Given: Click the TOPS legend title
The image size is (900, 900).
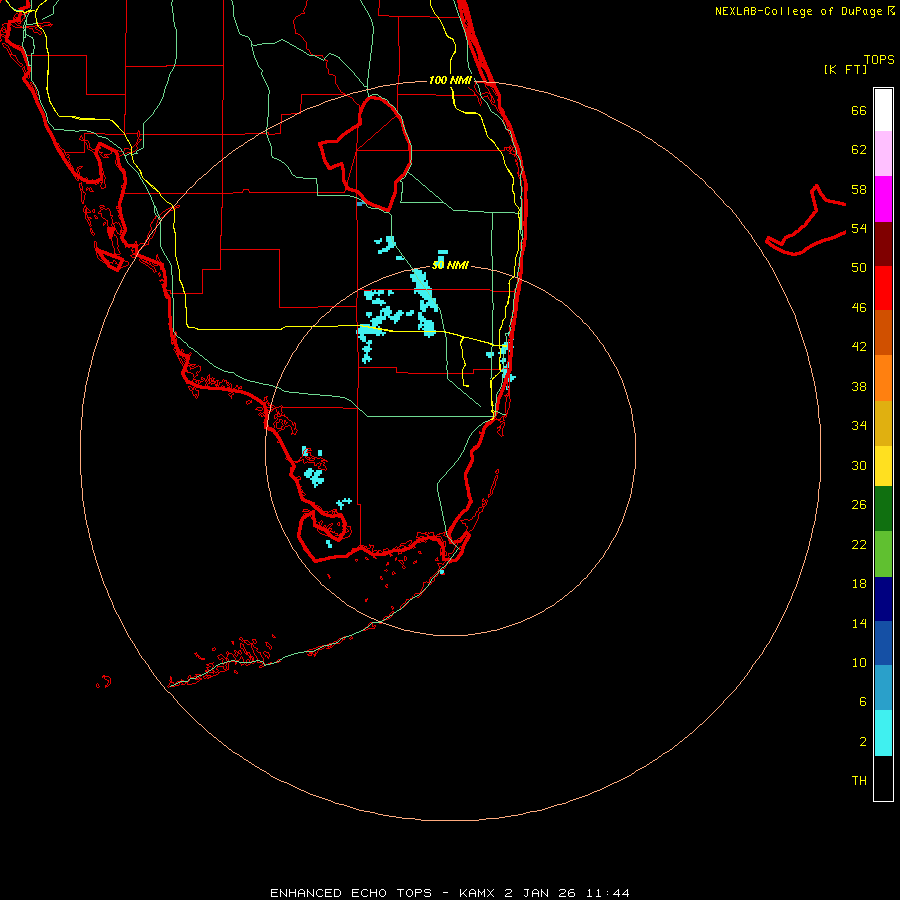Looking at the screenshot, I should [x=879, y=59].
